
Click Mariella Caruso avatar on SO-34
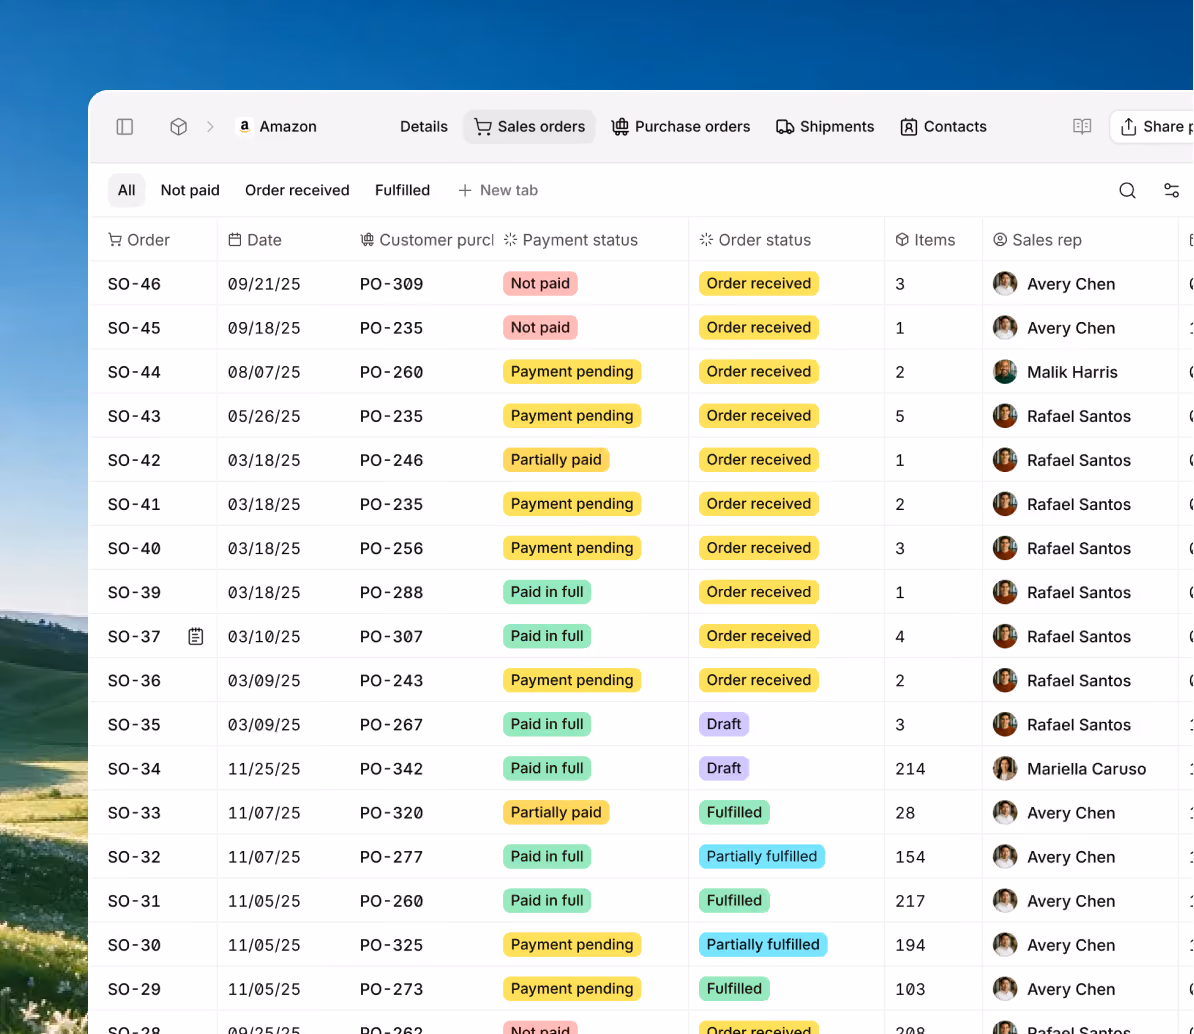point(1005,769)
